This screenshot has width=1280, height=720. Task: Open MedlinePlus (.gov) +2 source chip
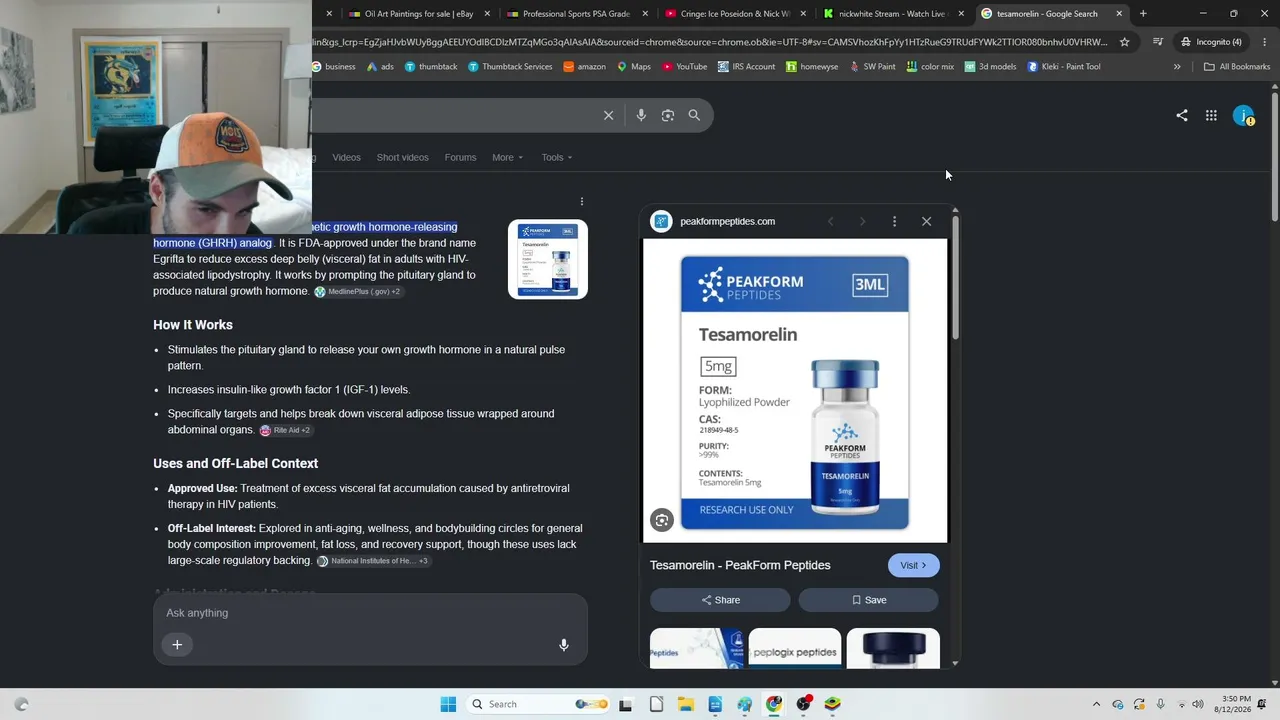tap(357, 292)
